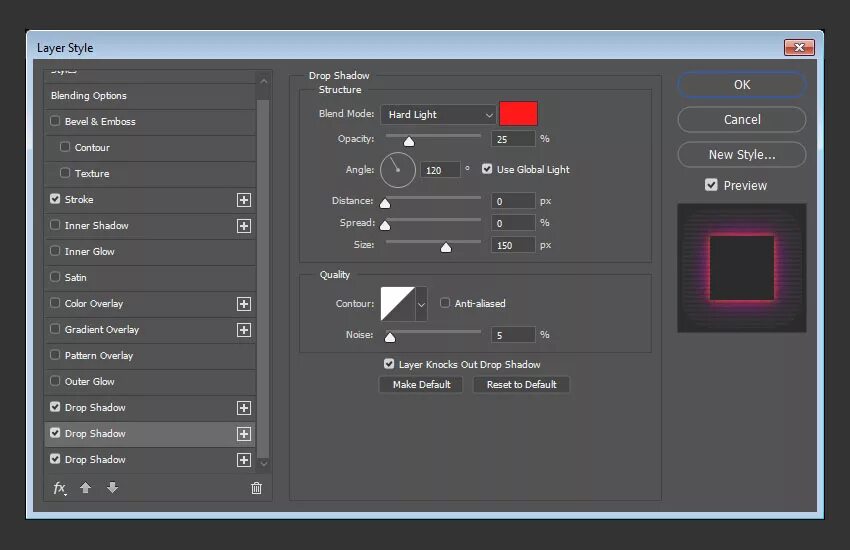Click the Opacity slider handle
This screenshot has width=850, height=550.
tap(409, 142)
